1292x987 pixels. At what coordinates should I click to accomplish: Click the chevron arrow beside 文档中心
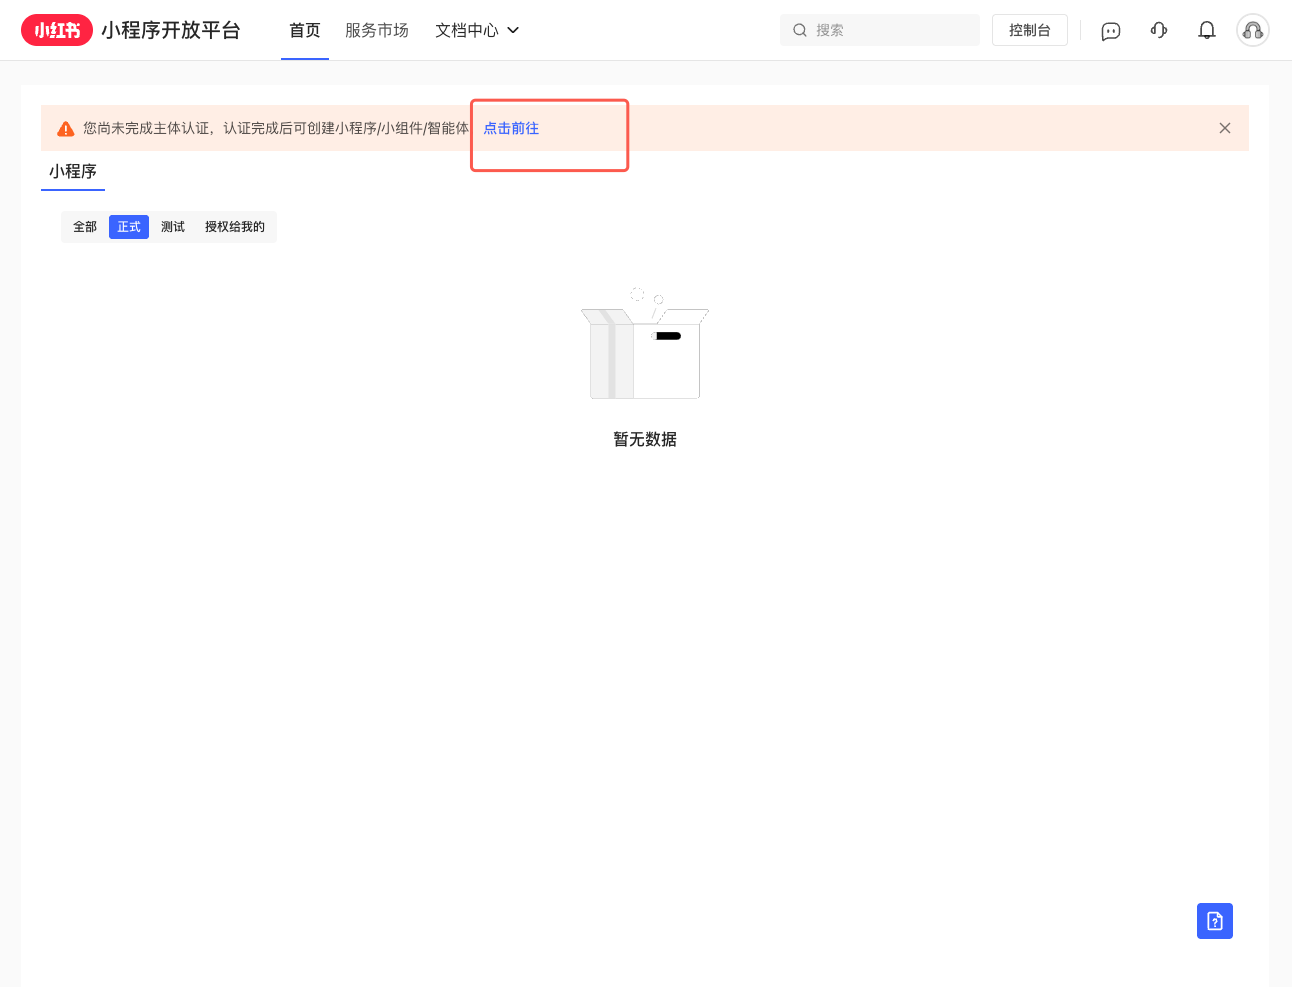[x=513, y=30]
